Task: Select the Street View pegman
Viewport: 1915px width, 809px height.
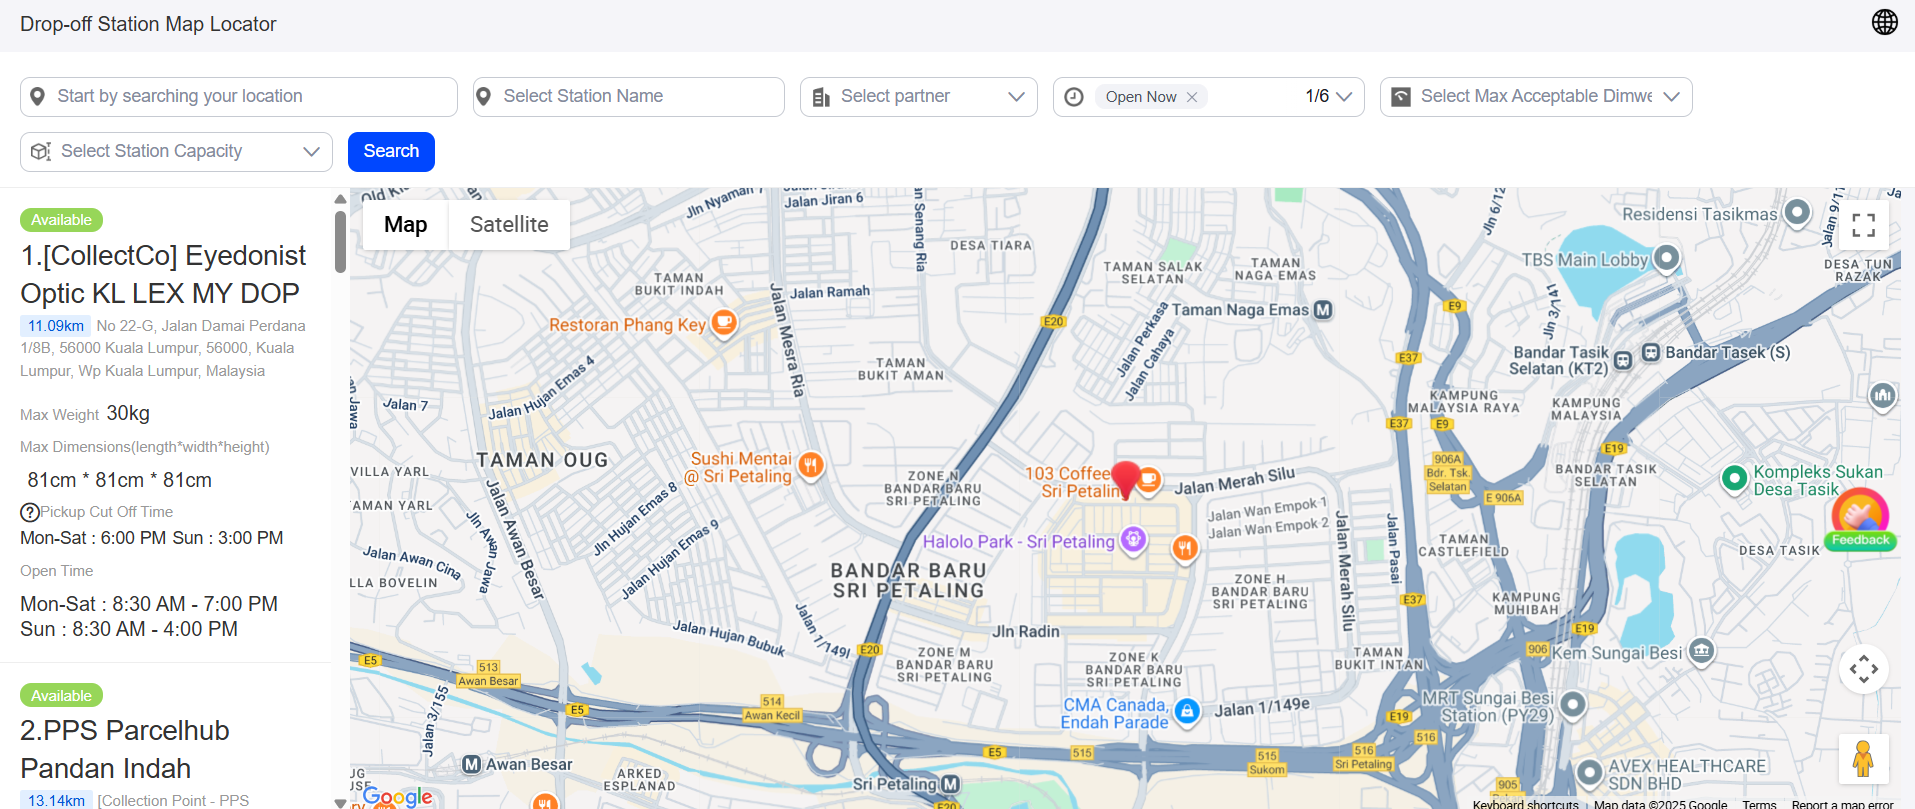Action: [x=1863, y=759]
